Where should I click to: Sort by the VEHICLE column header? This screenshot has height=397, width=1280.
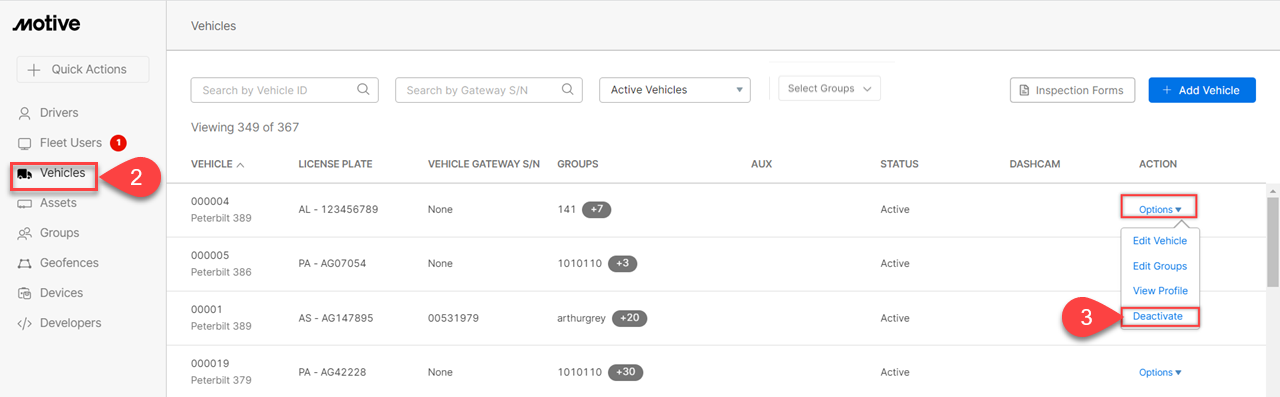pos(218,164)
